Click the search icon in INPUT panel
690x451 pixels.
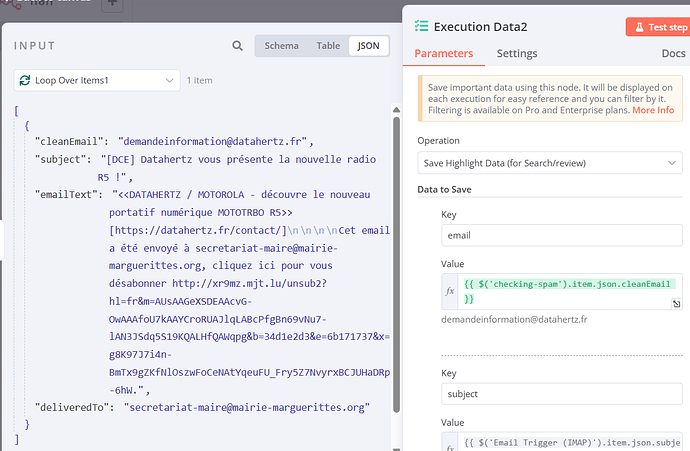click(x=237, y=46)
